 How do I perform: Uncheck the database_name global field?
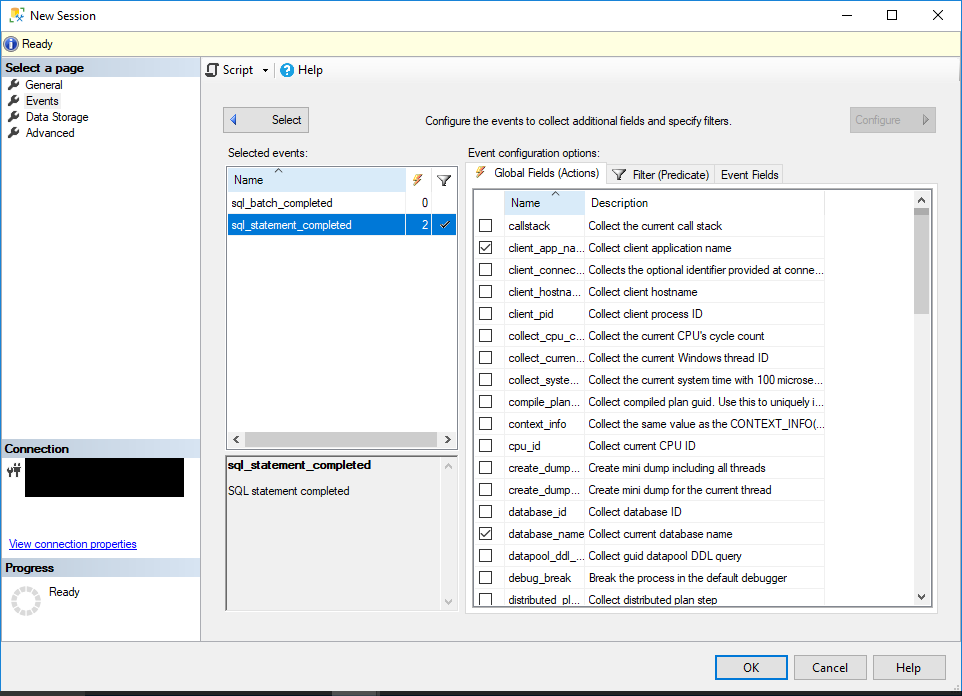[x=485, y=533]
